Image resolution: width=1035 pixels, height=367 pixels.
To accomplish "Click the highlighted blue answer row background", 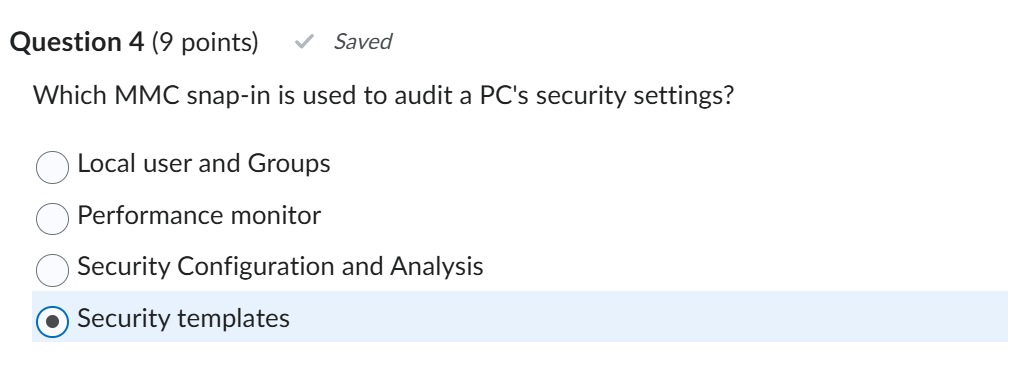I will point(519,316).
